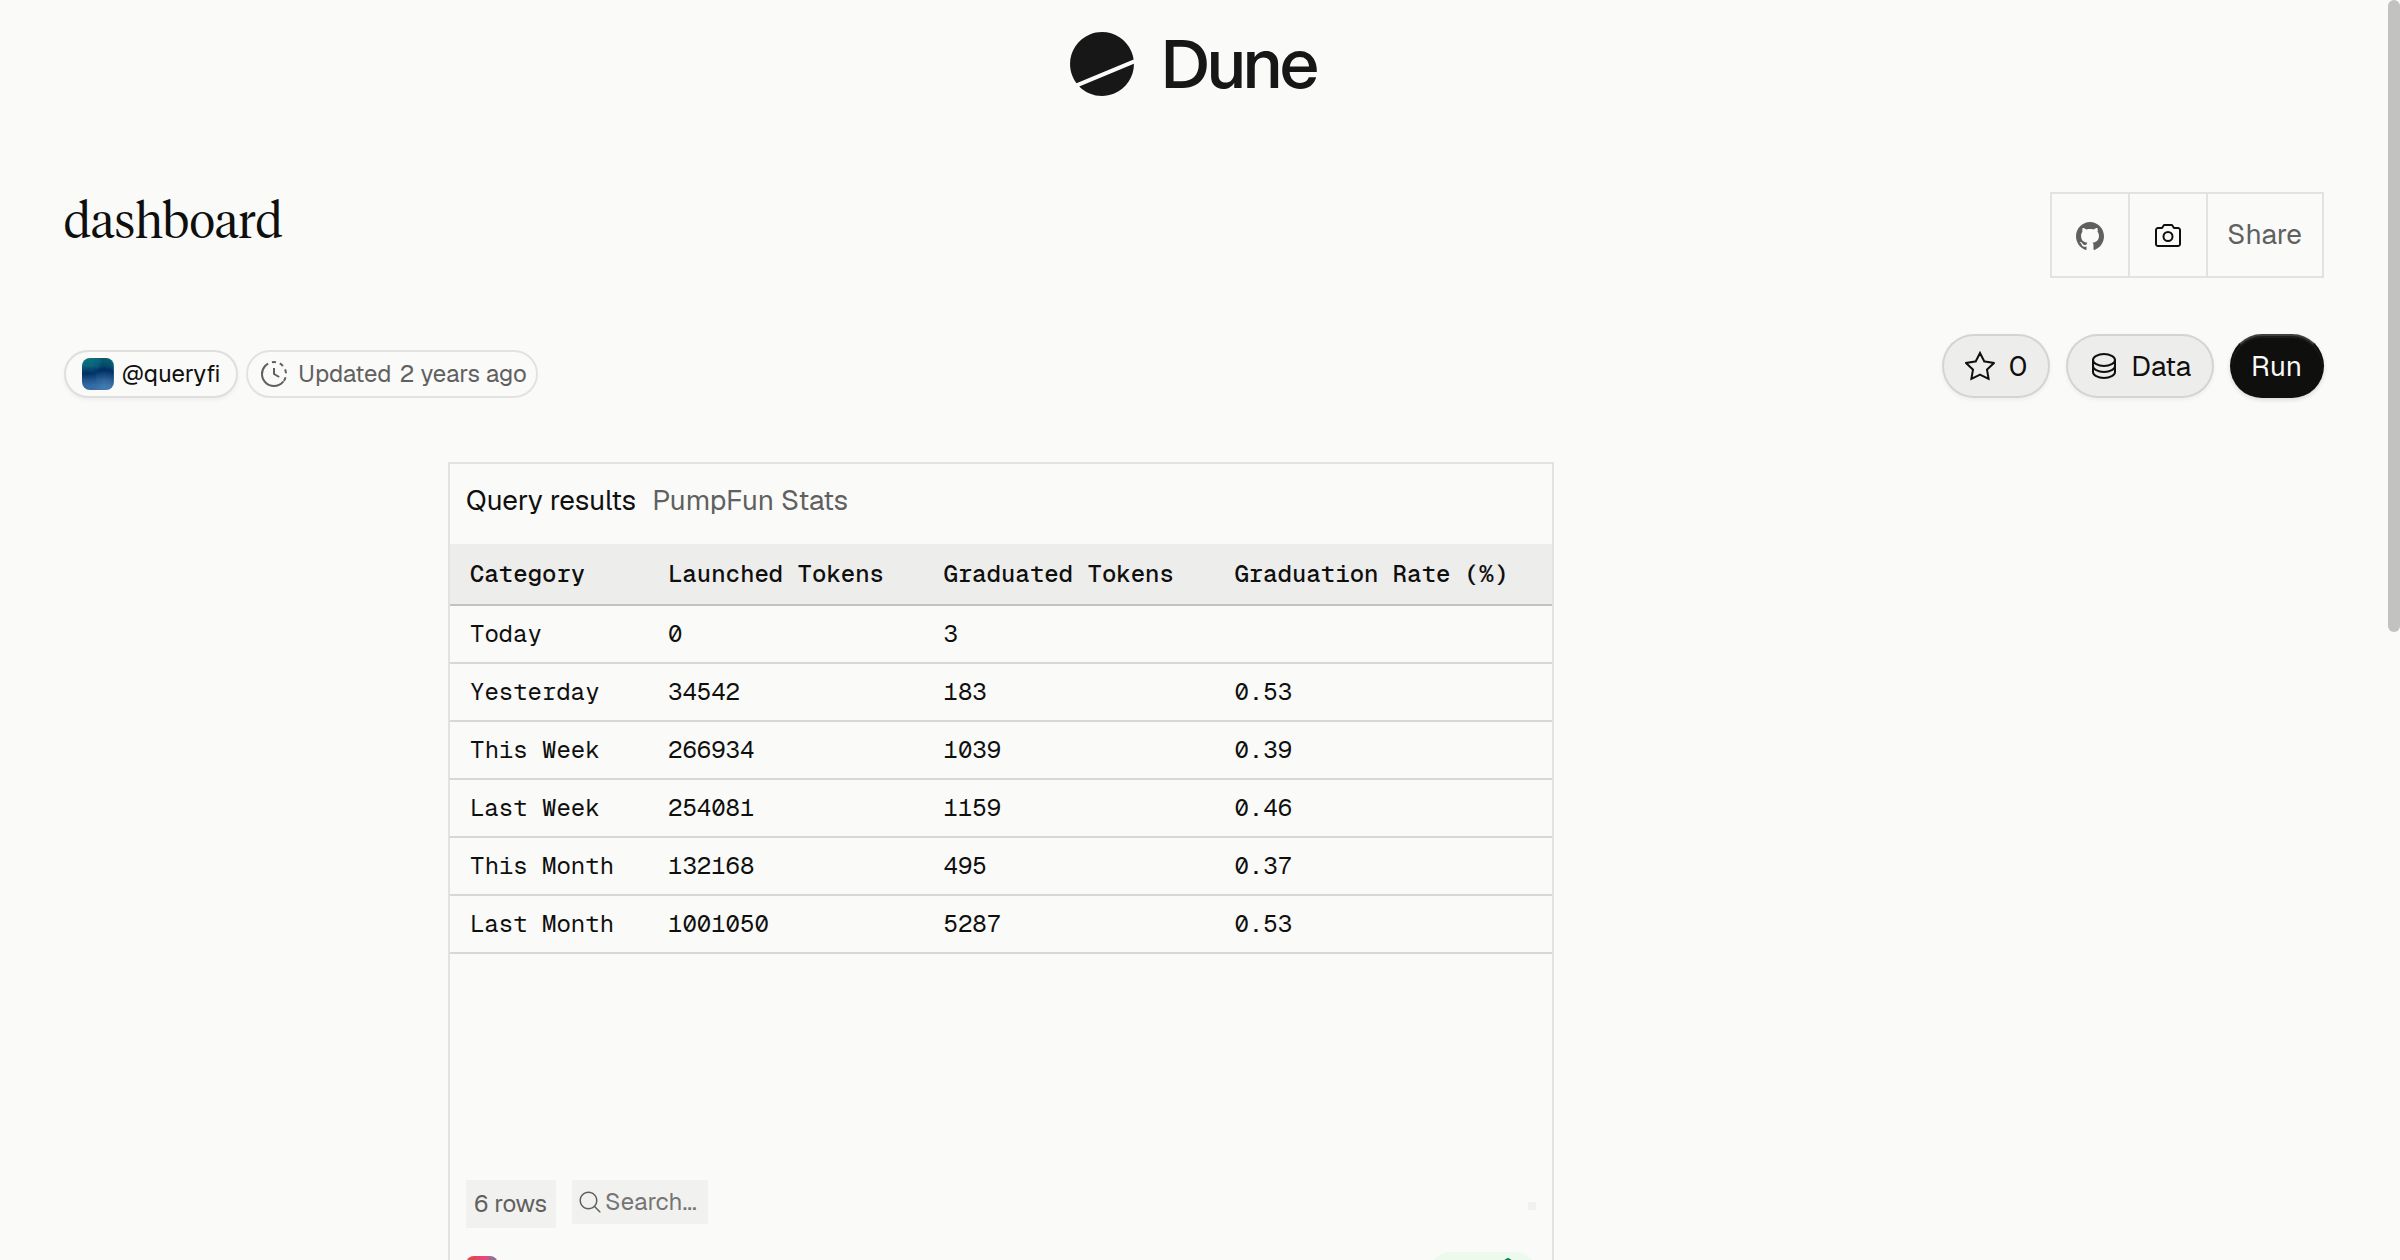The width and height of the screenshot is (2400, 1260).
Task: Select the Today row label
Action: tap(506, 634)
